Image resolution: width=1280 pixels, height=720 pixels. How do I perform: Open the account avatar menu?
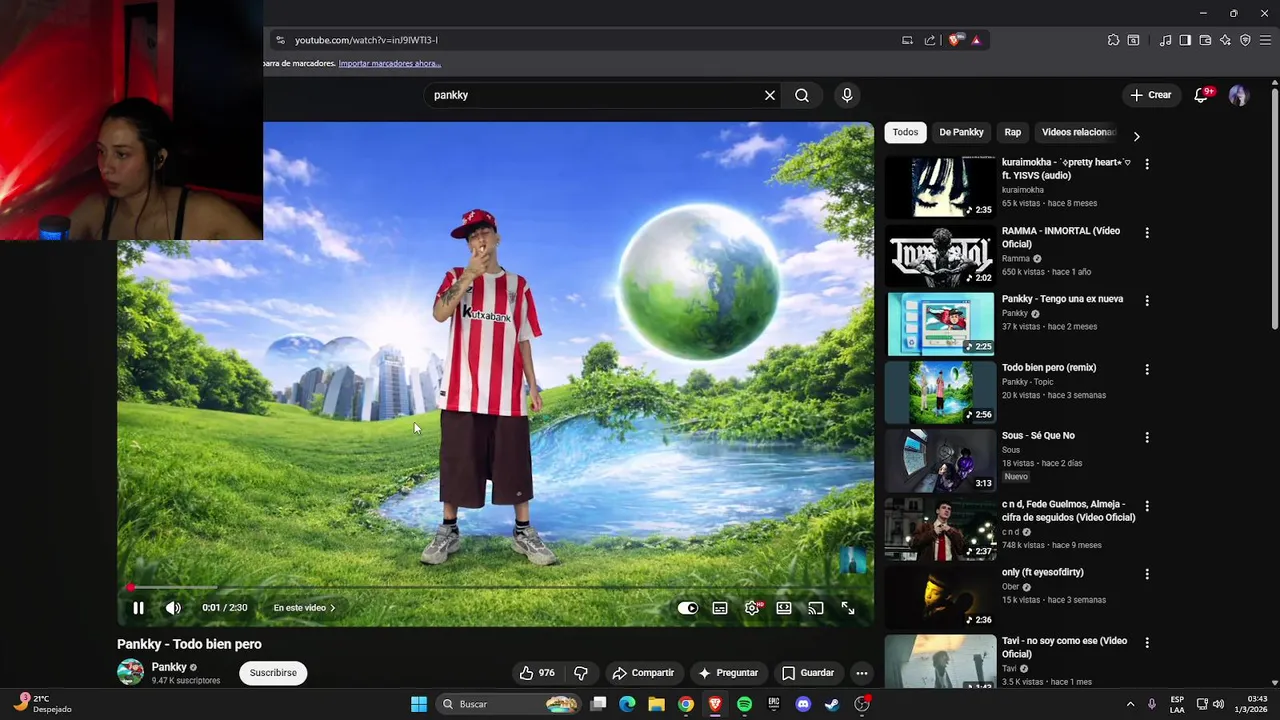pyautogui.click(x=1238, y=95)
